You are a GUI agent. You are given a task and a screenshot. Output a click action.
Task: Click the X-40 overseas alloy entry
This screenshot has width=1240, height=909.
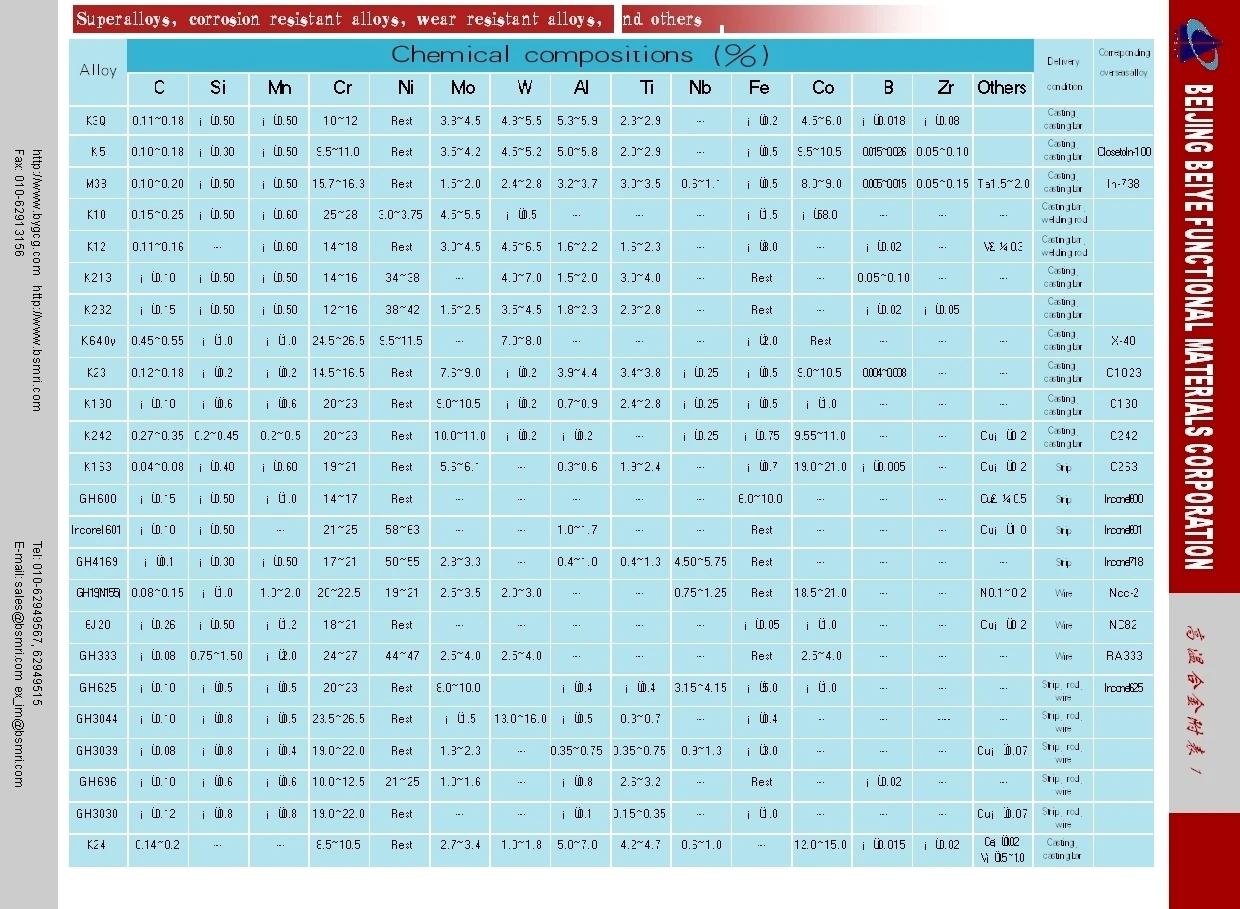pos(1121,341)
